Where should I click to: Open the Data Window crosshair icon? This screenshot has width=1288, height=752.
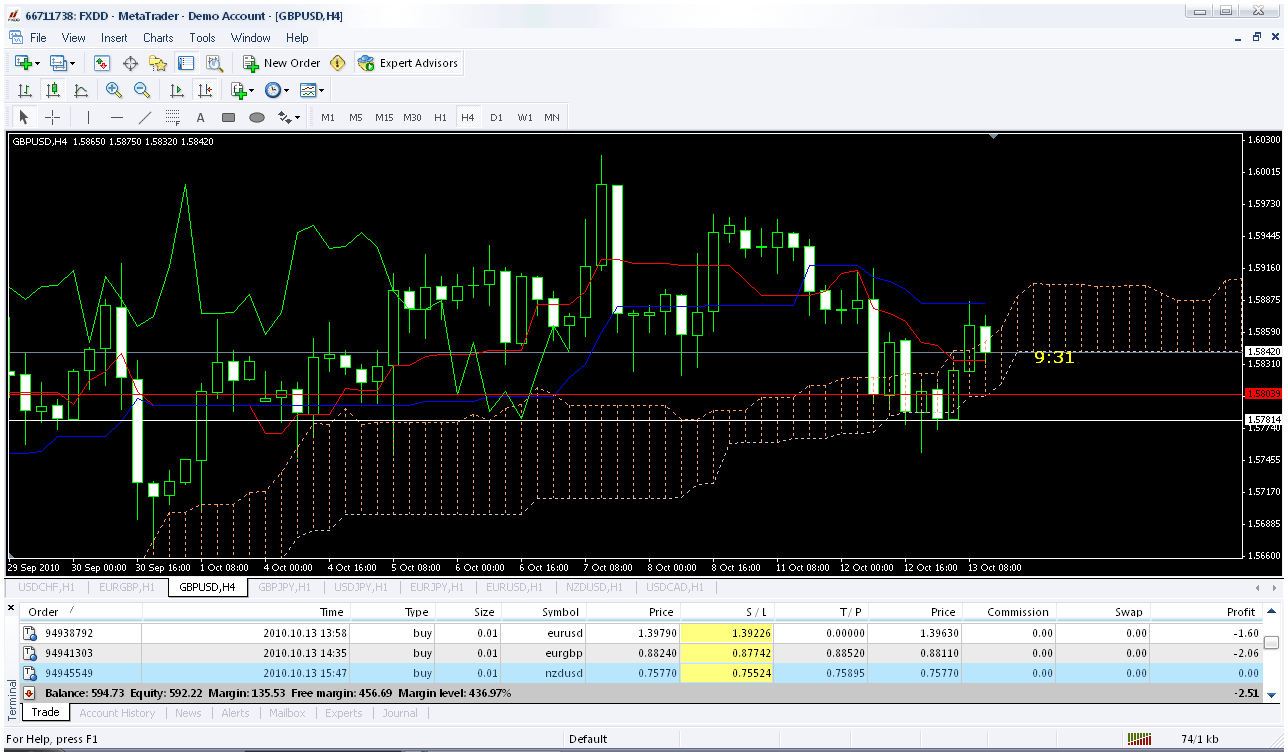tap(130, 63)
